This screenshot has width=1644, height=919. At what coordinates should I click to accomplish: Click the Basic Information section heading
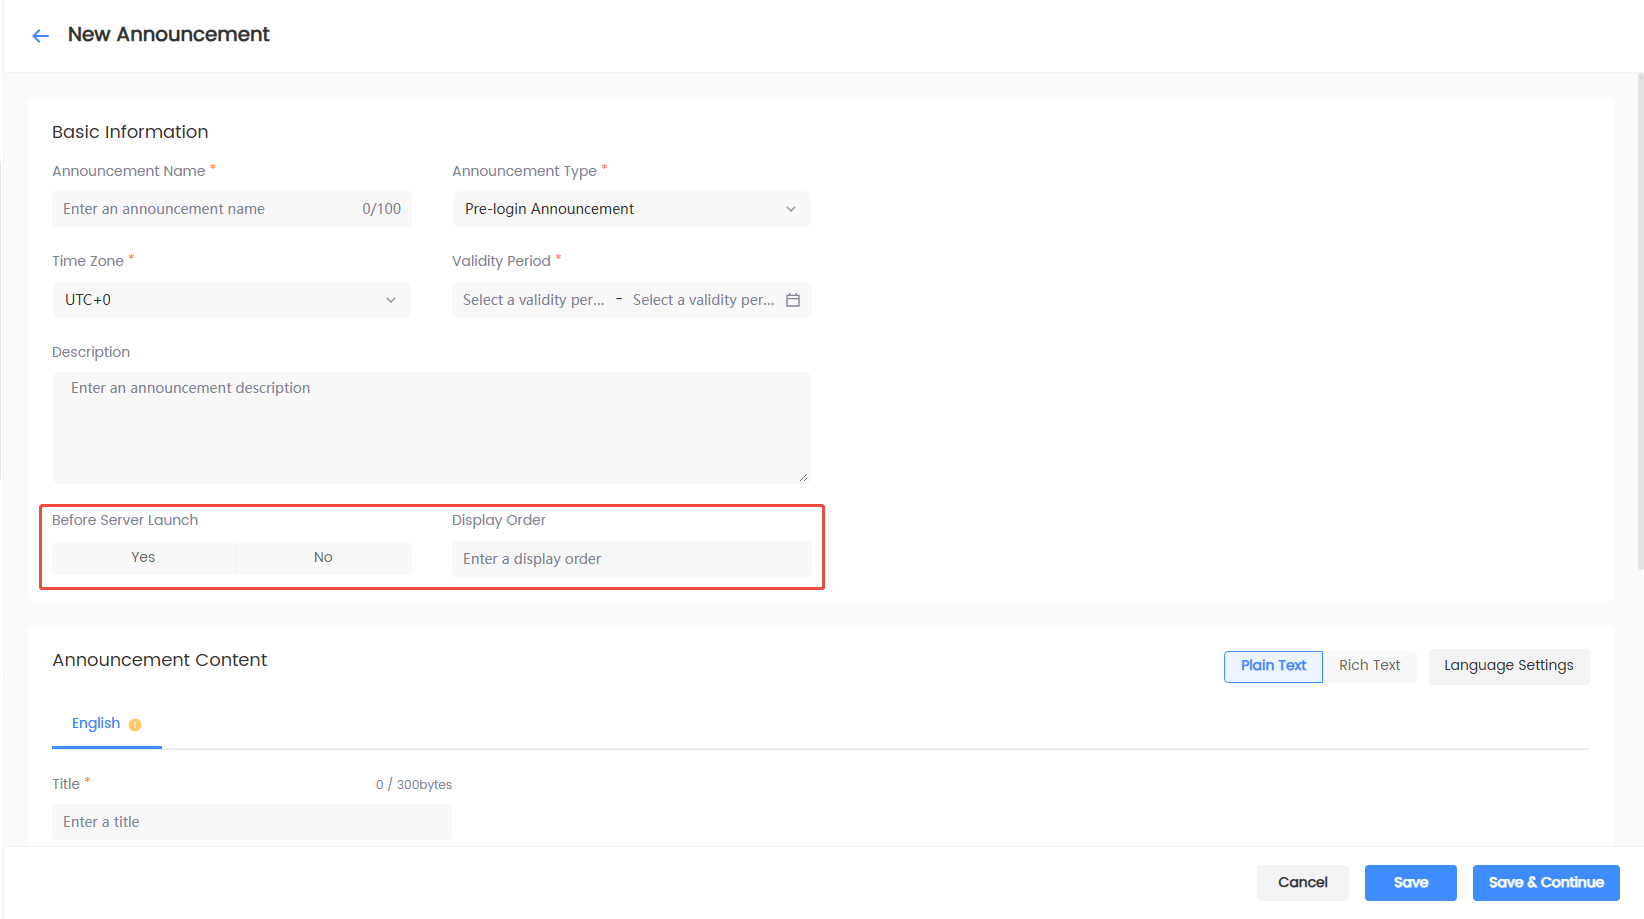(130, 132)
